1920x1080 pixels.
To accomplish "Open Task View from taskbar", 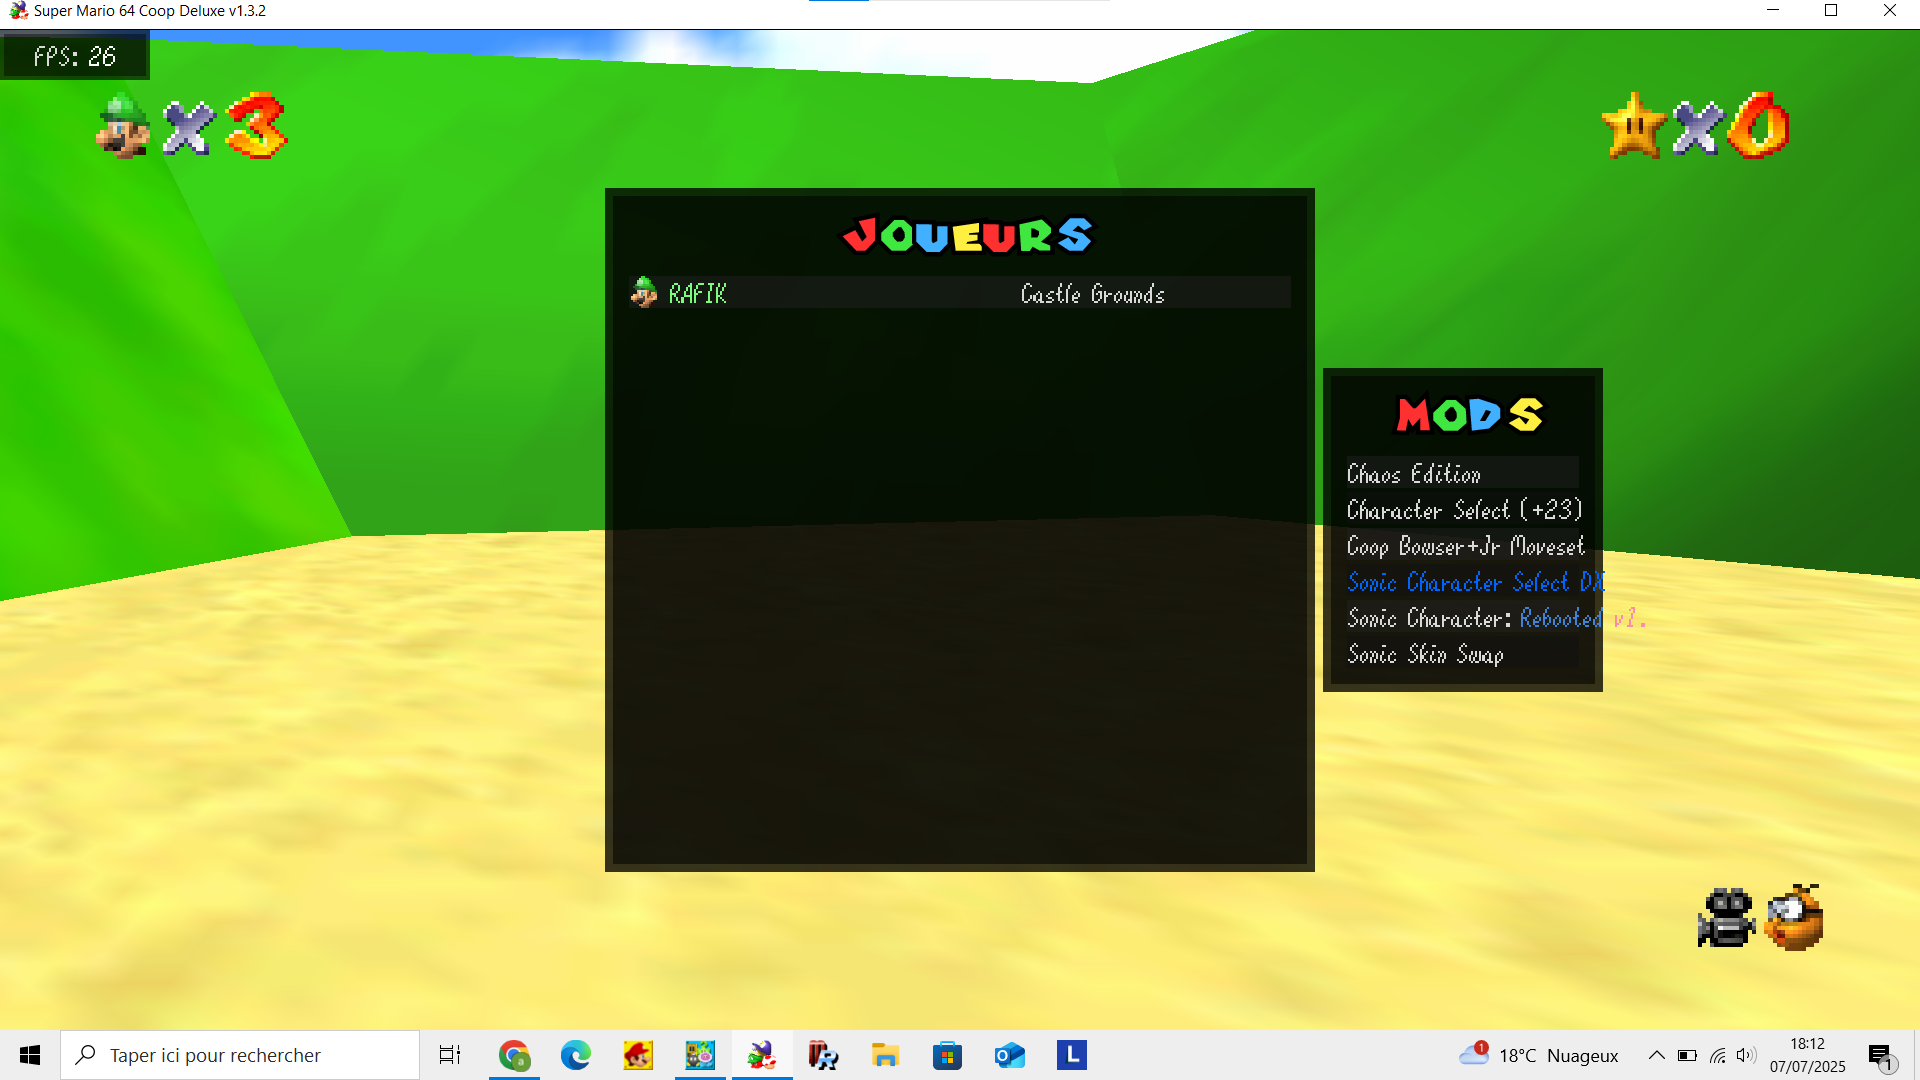I will pyautogui.click(x=450, y=1055).
